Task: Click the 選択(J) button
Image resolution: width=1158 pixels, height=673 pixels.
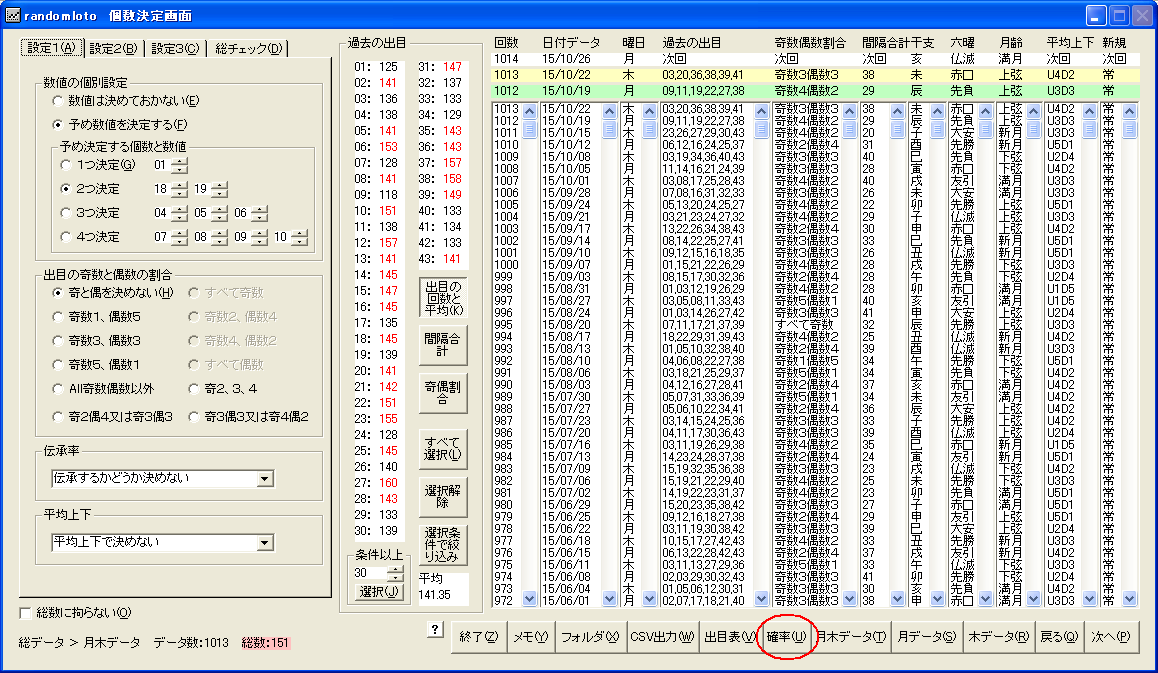Action: click(379, 592)
